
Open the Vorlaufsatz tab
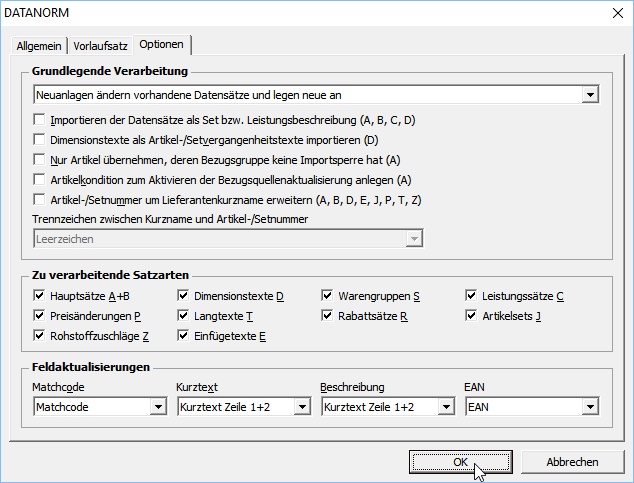pyautogui.click(x=100, y=46)
